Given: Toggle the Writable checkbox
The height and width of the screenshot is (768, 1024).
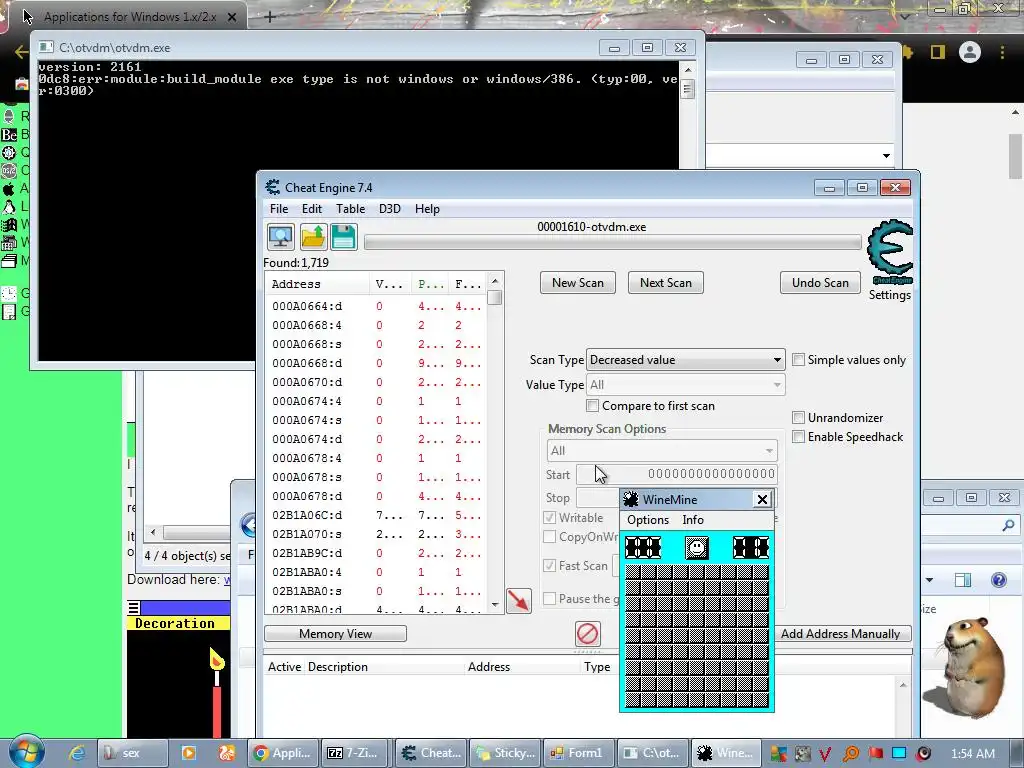Looking at the screenshot, I should pyautogui.click(x=549, y=518).
